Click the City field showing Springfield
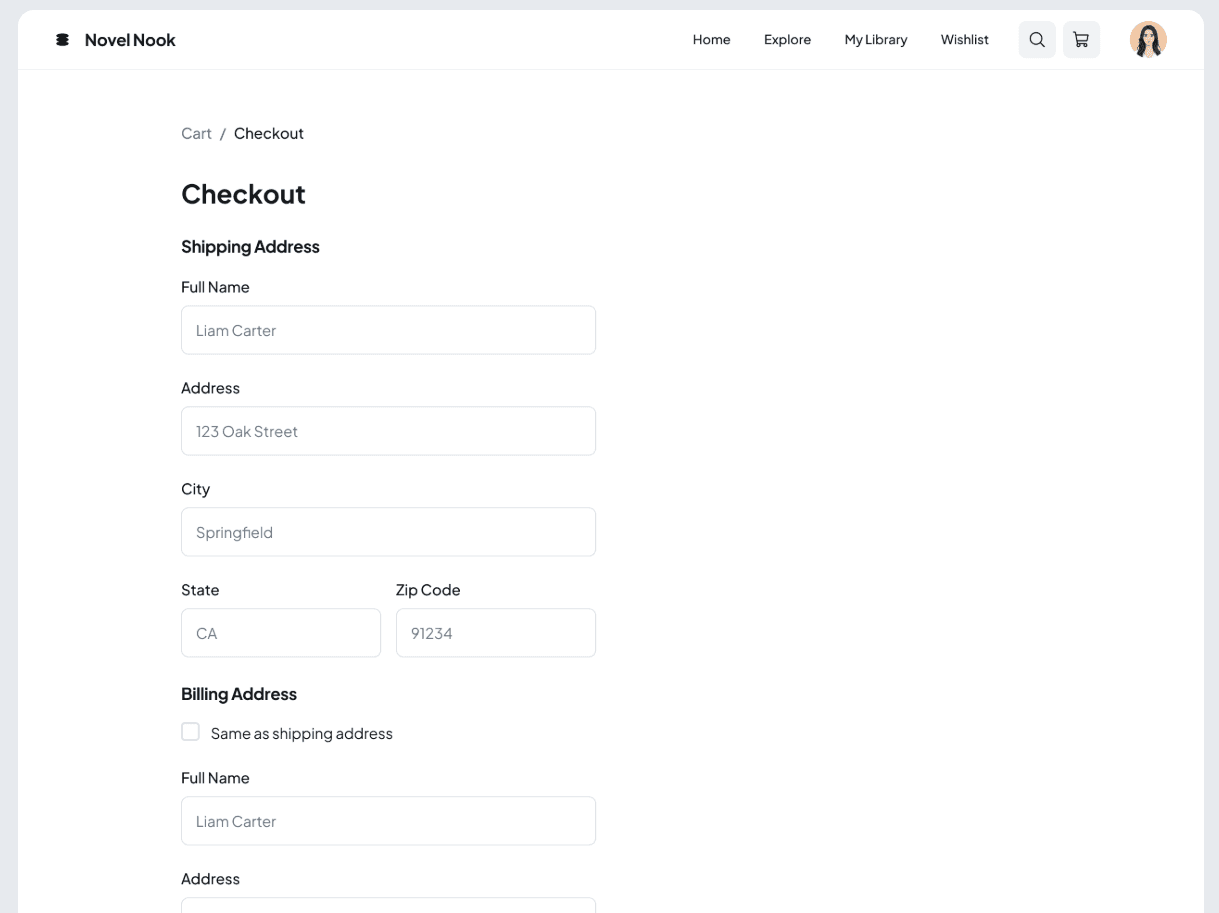 point(388,531)
